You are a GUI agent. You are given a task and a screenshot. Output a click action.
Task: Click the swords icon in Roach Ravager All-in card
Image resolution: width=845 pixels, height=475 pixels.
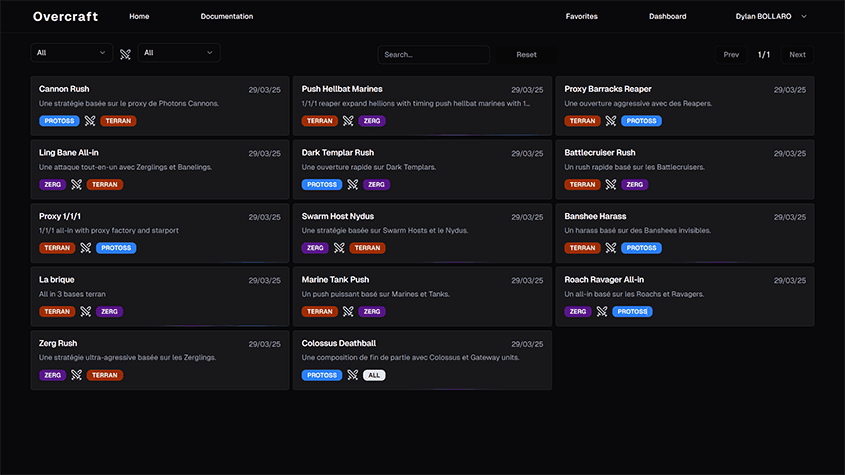(x=602, y=311)
